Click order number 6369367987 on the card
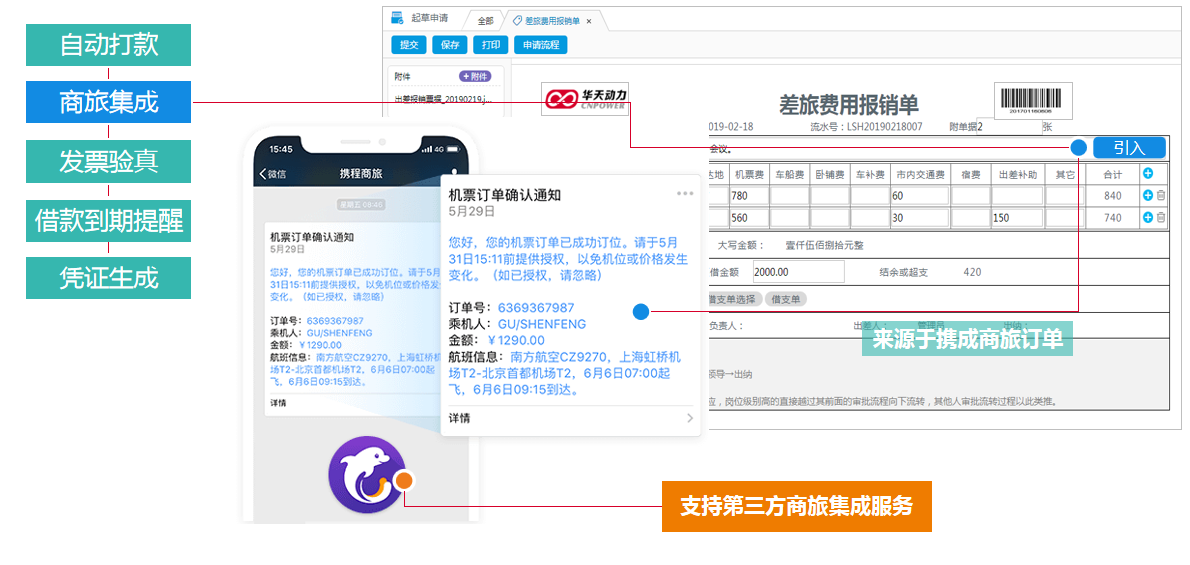Viewport: 1190px width, 565px height. [536, 308]
